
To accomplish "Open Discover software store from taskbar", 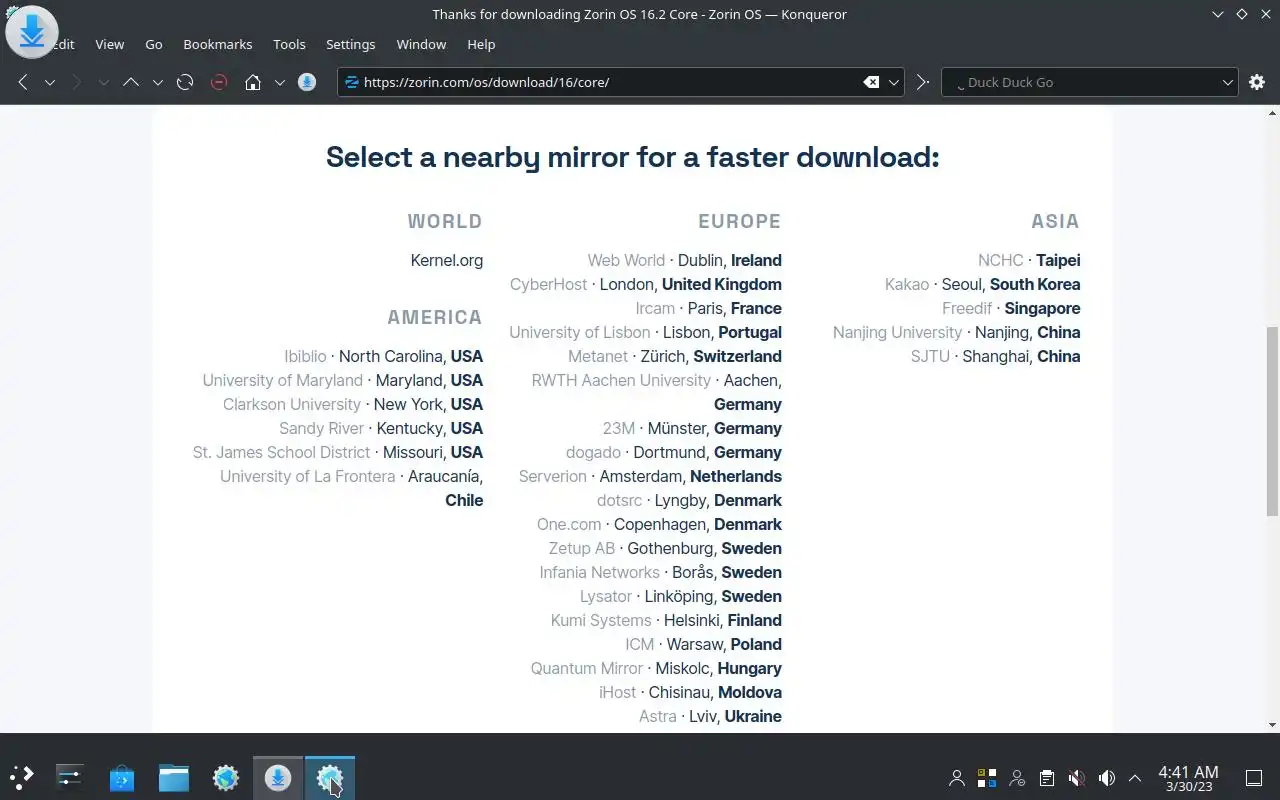I will coord(122,777).
